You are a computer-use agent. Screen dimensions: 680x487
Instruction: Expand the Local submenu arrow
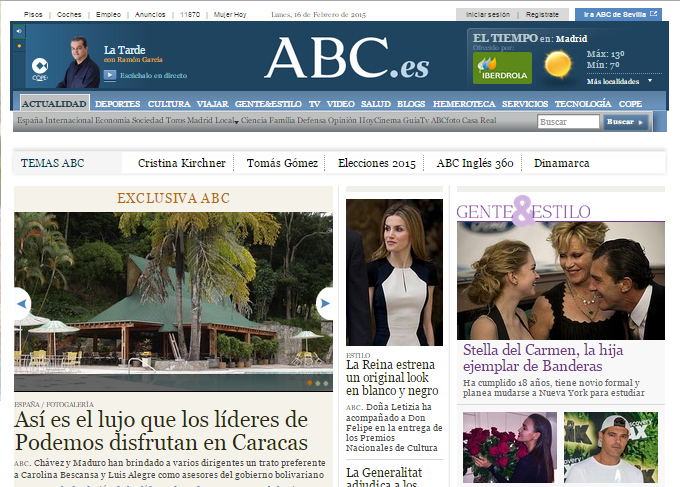tap(236, 122)
